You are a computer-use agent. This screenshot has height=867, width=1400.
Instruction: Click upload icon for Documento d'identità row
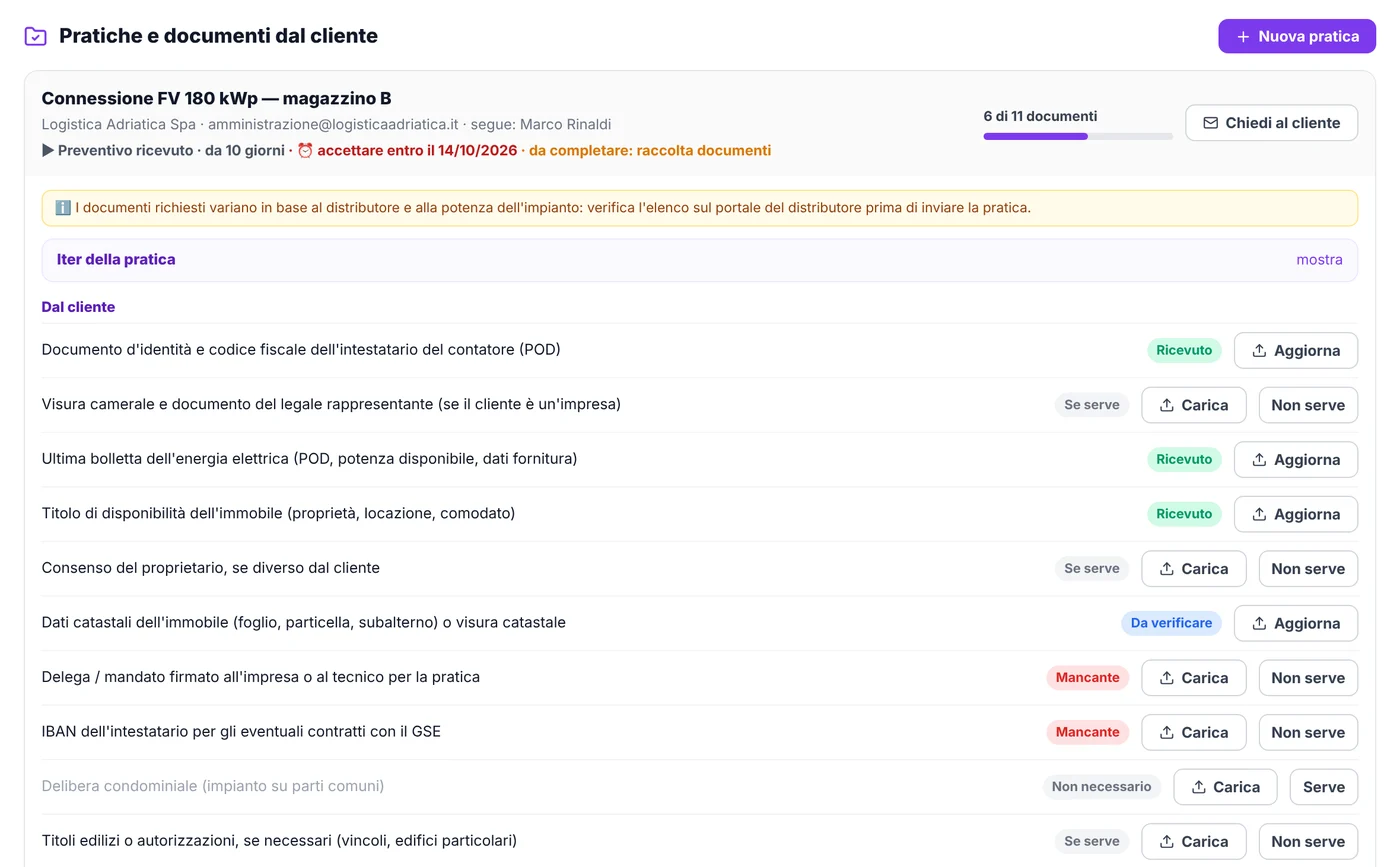(x=1259, y=351)
